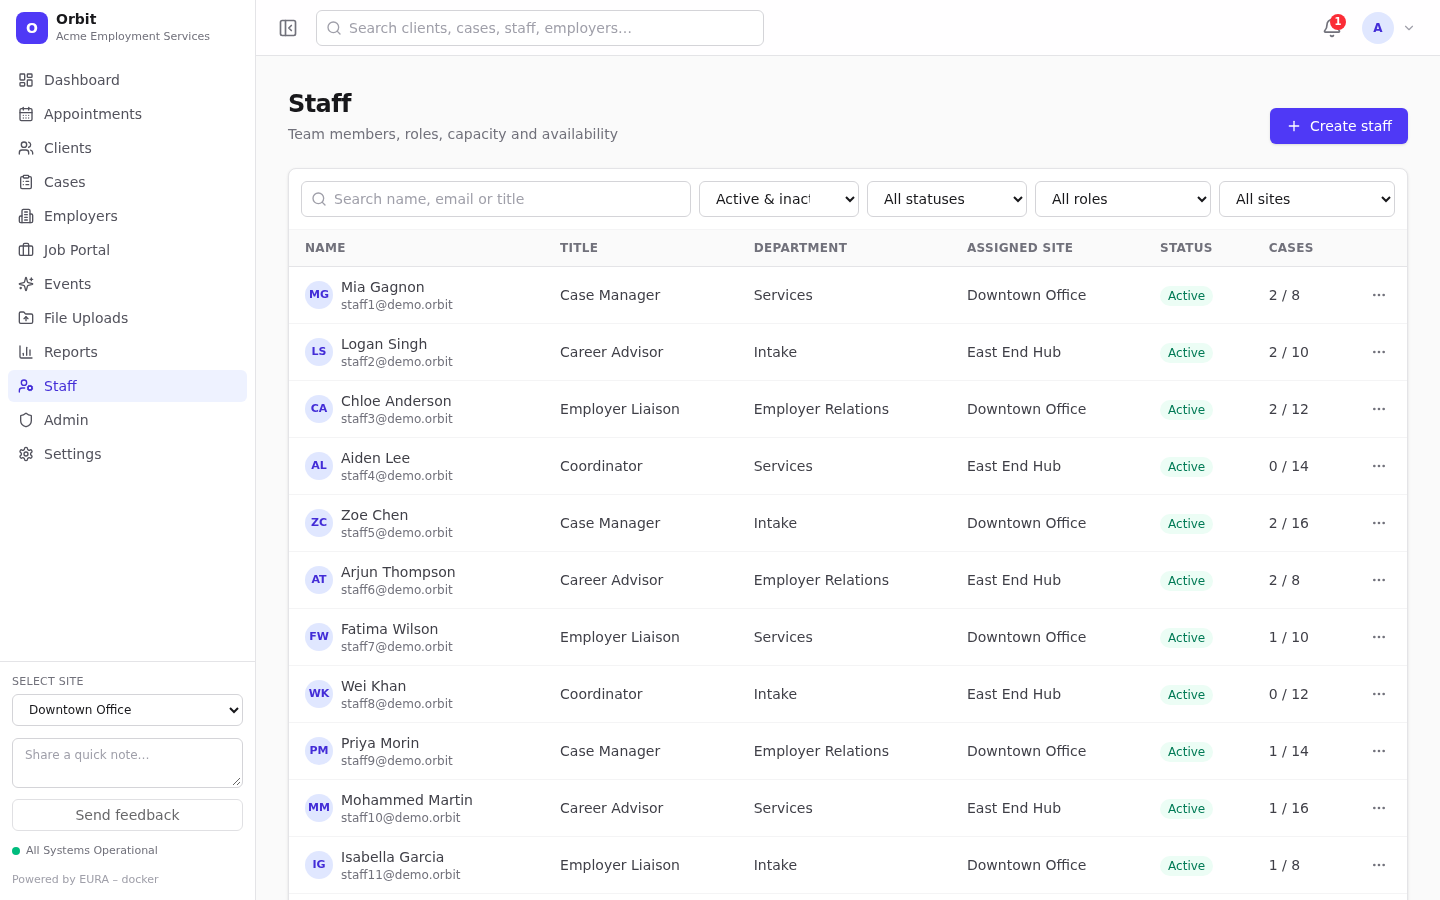Screen dimensions: 1440x900
Task: Open the Select Site Downtown Office dropdown
Action: click(x=127, y=710)
